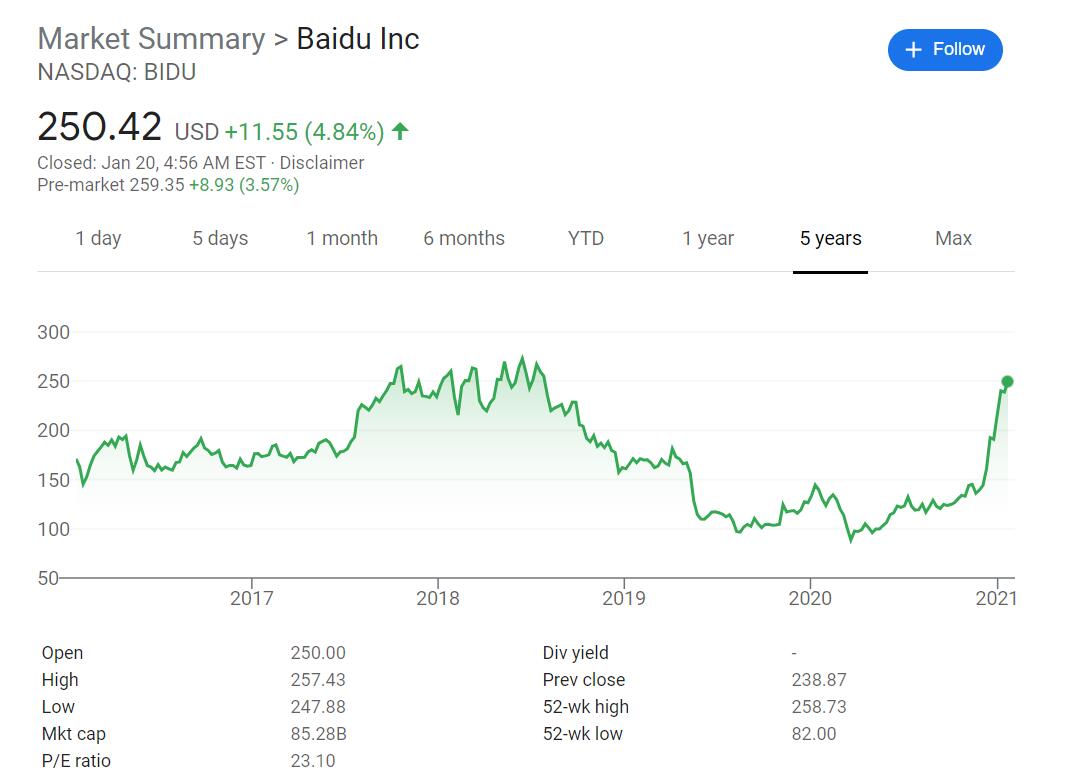The image size is (1070, 779).
Task: Click the 2019 mark on chart axis
Action: click(x=624, y=598)
